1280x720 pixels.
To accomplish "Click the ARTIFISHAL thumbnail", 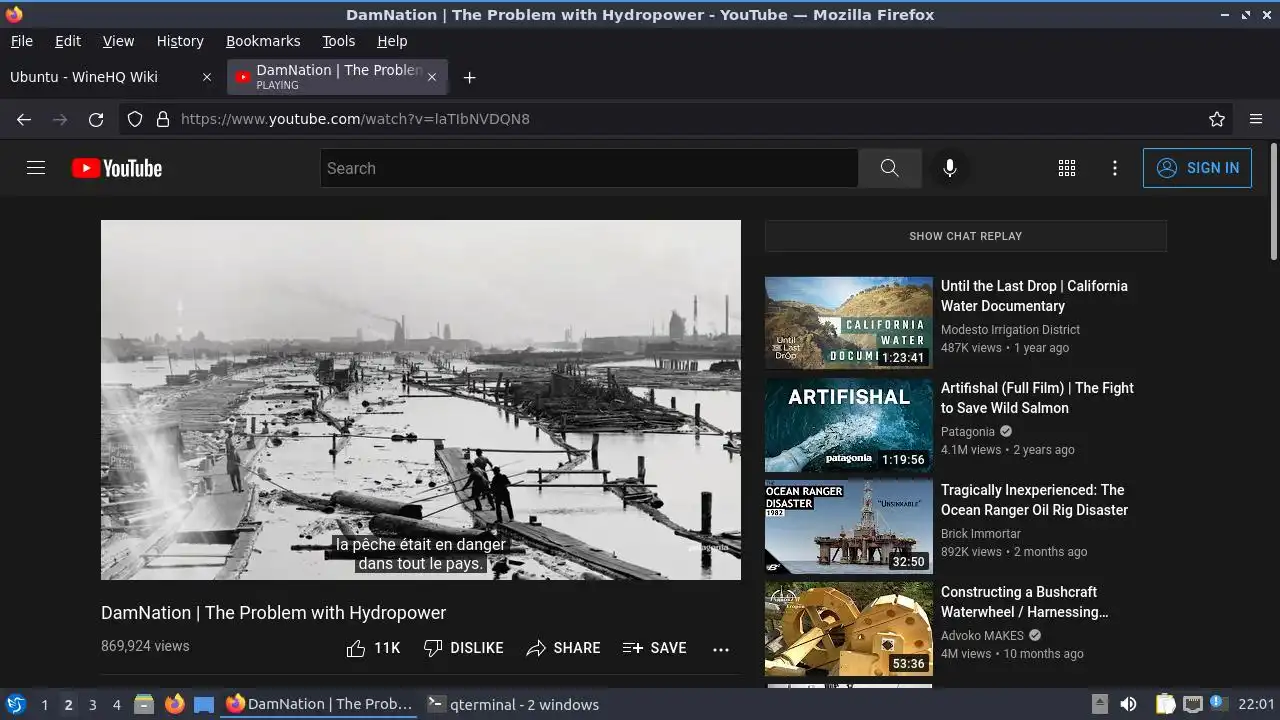I will (849, 425).
